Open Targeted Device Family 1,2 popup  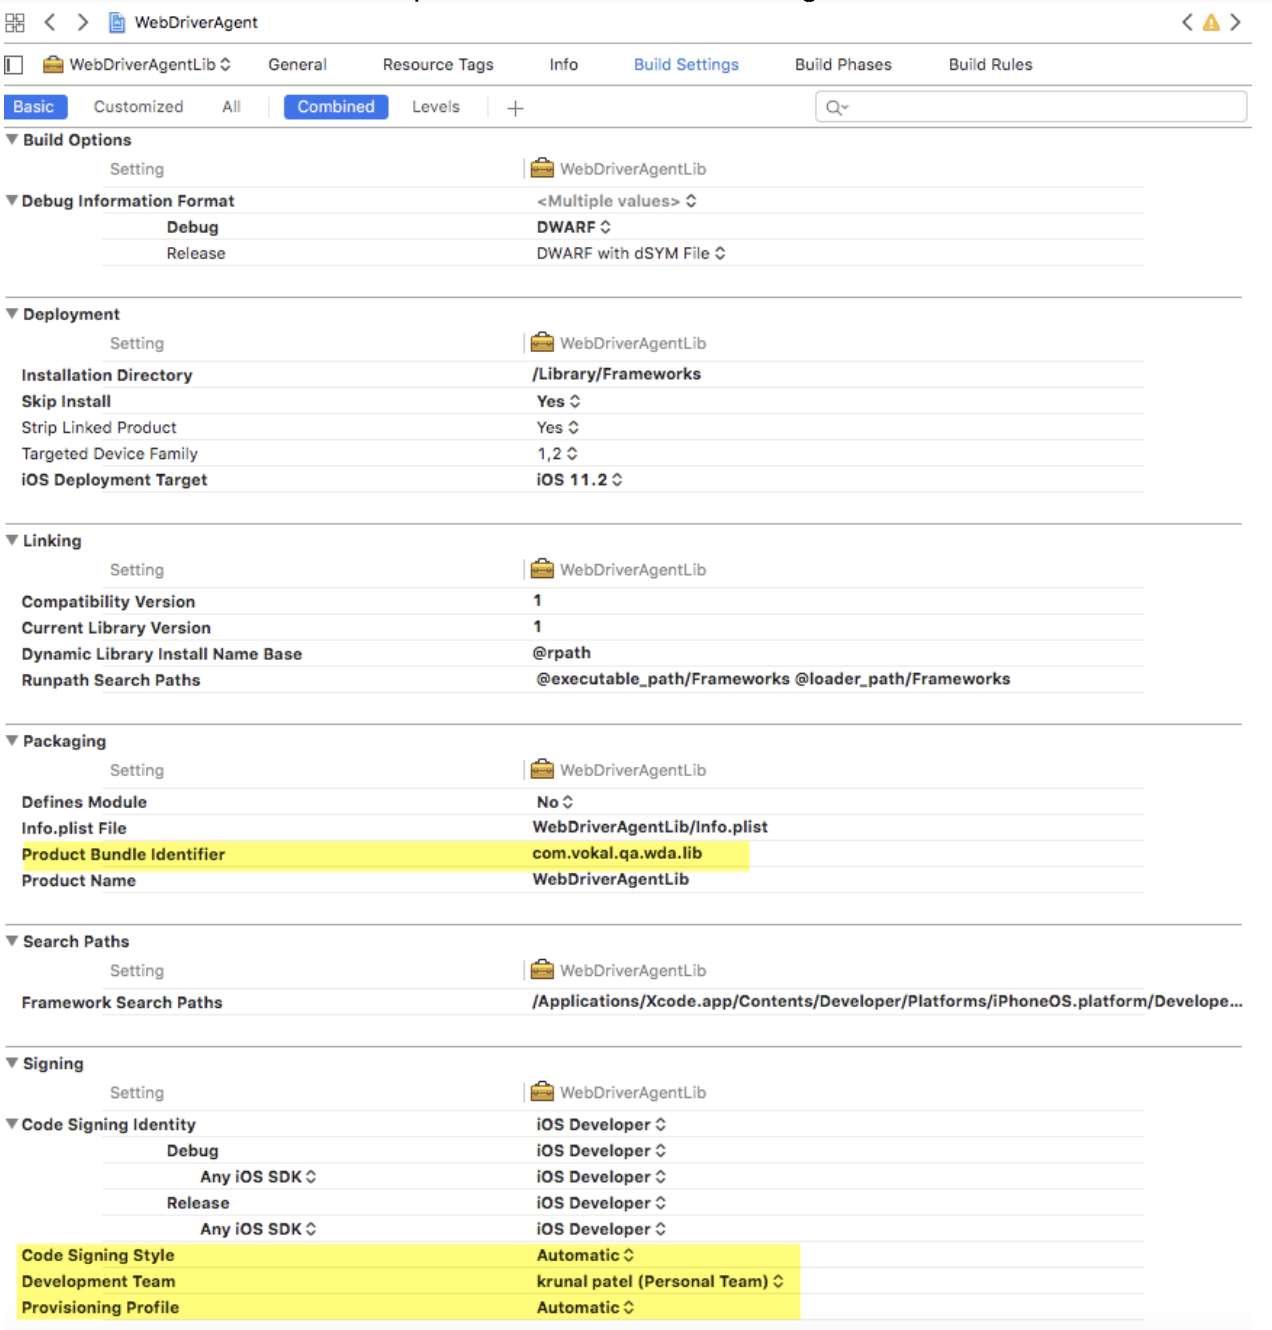coord(557,453)
